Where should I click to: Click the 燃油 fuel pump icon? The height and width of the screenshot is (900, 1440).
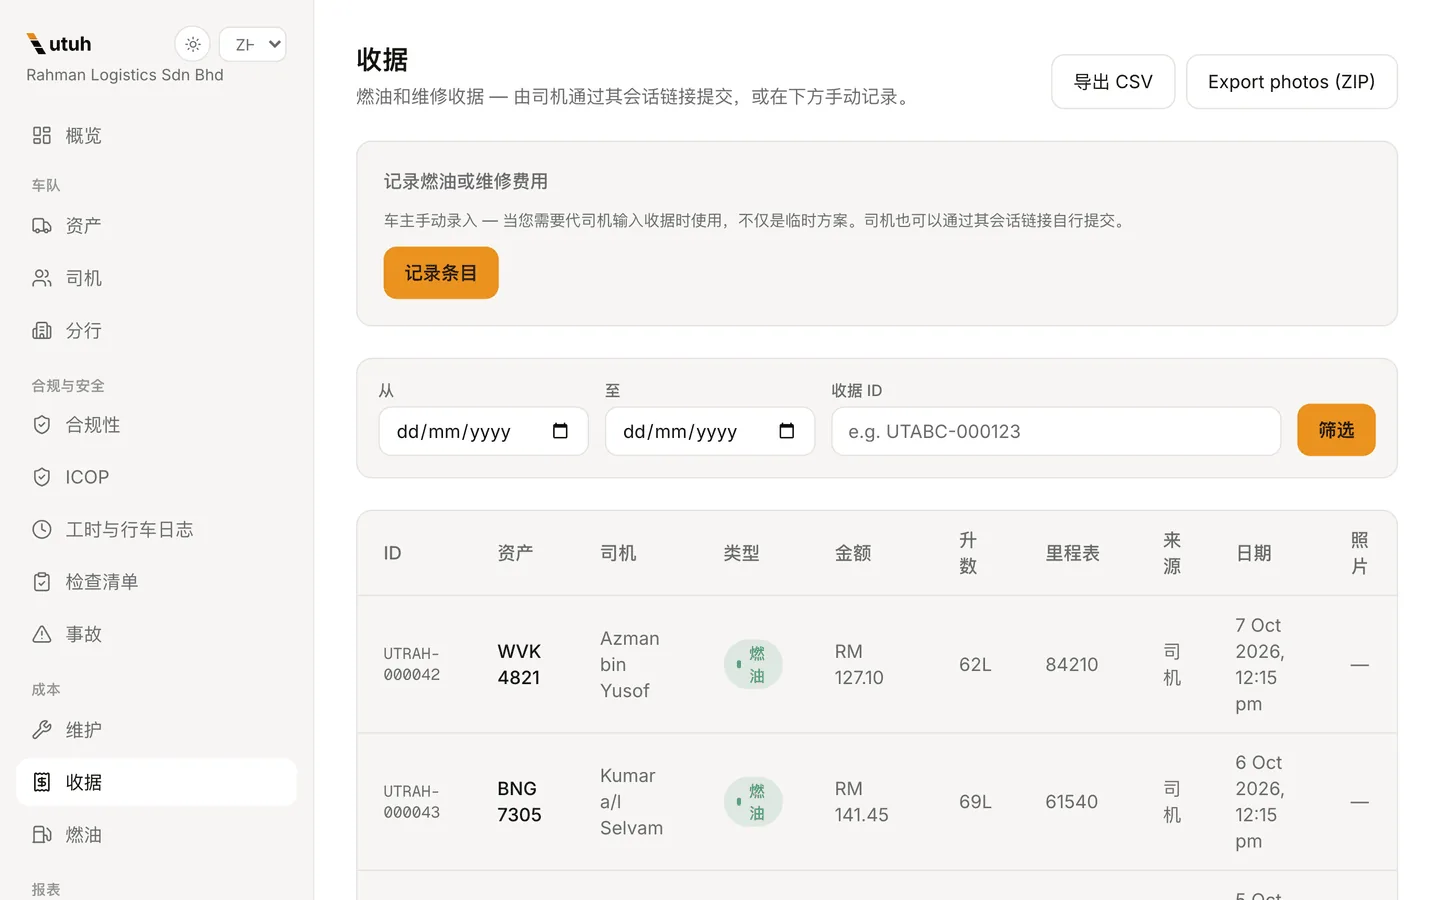[42, 834]
